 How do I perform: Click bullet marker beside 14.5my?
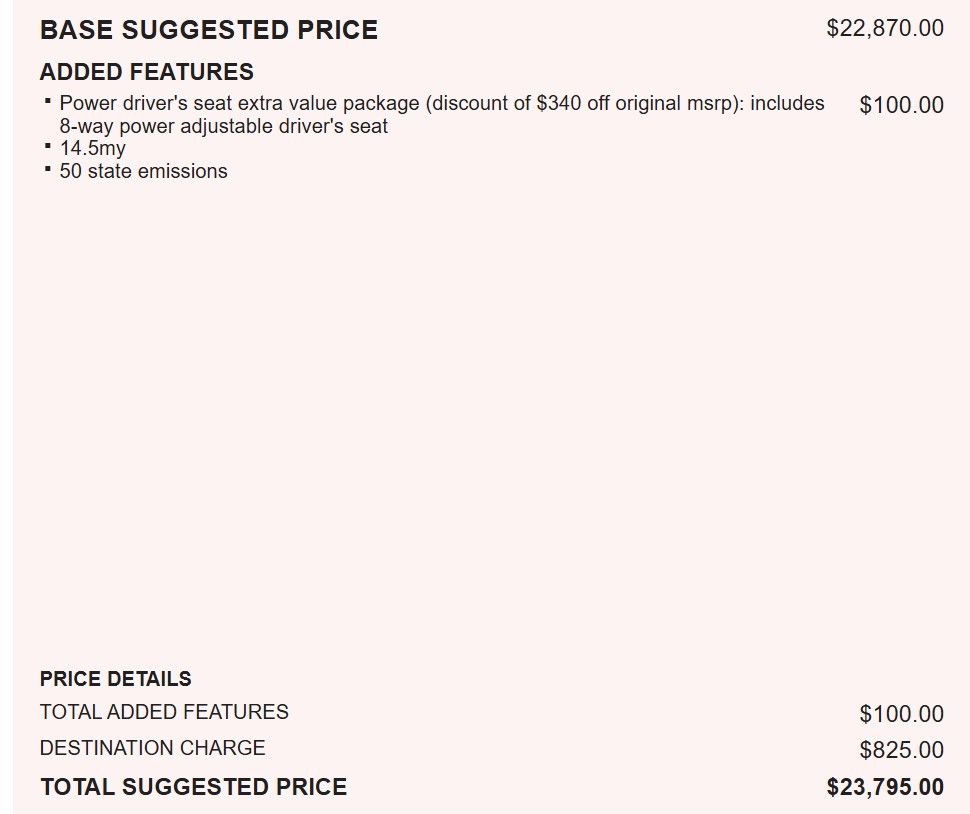coord(47,147)
